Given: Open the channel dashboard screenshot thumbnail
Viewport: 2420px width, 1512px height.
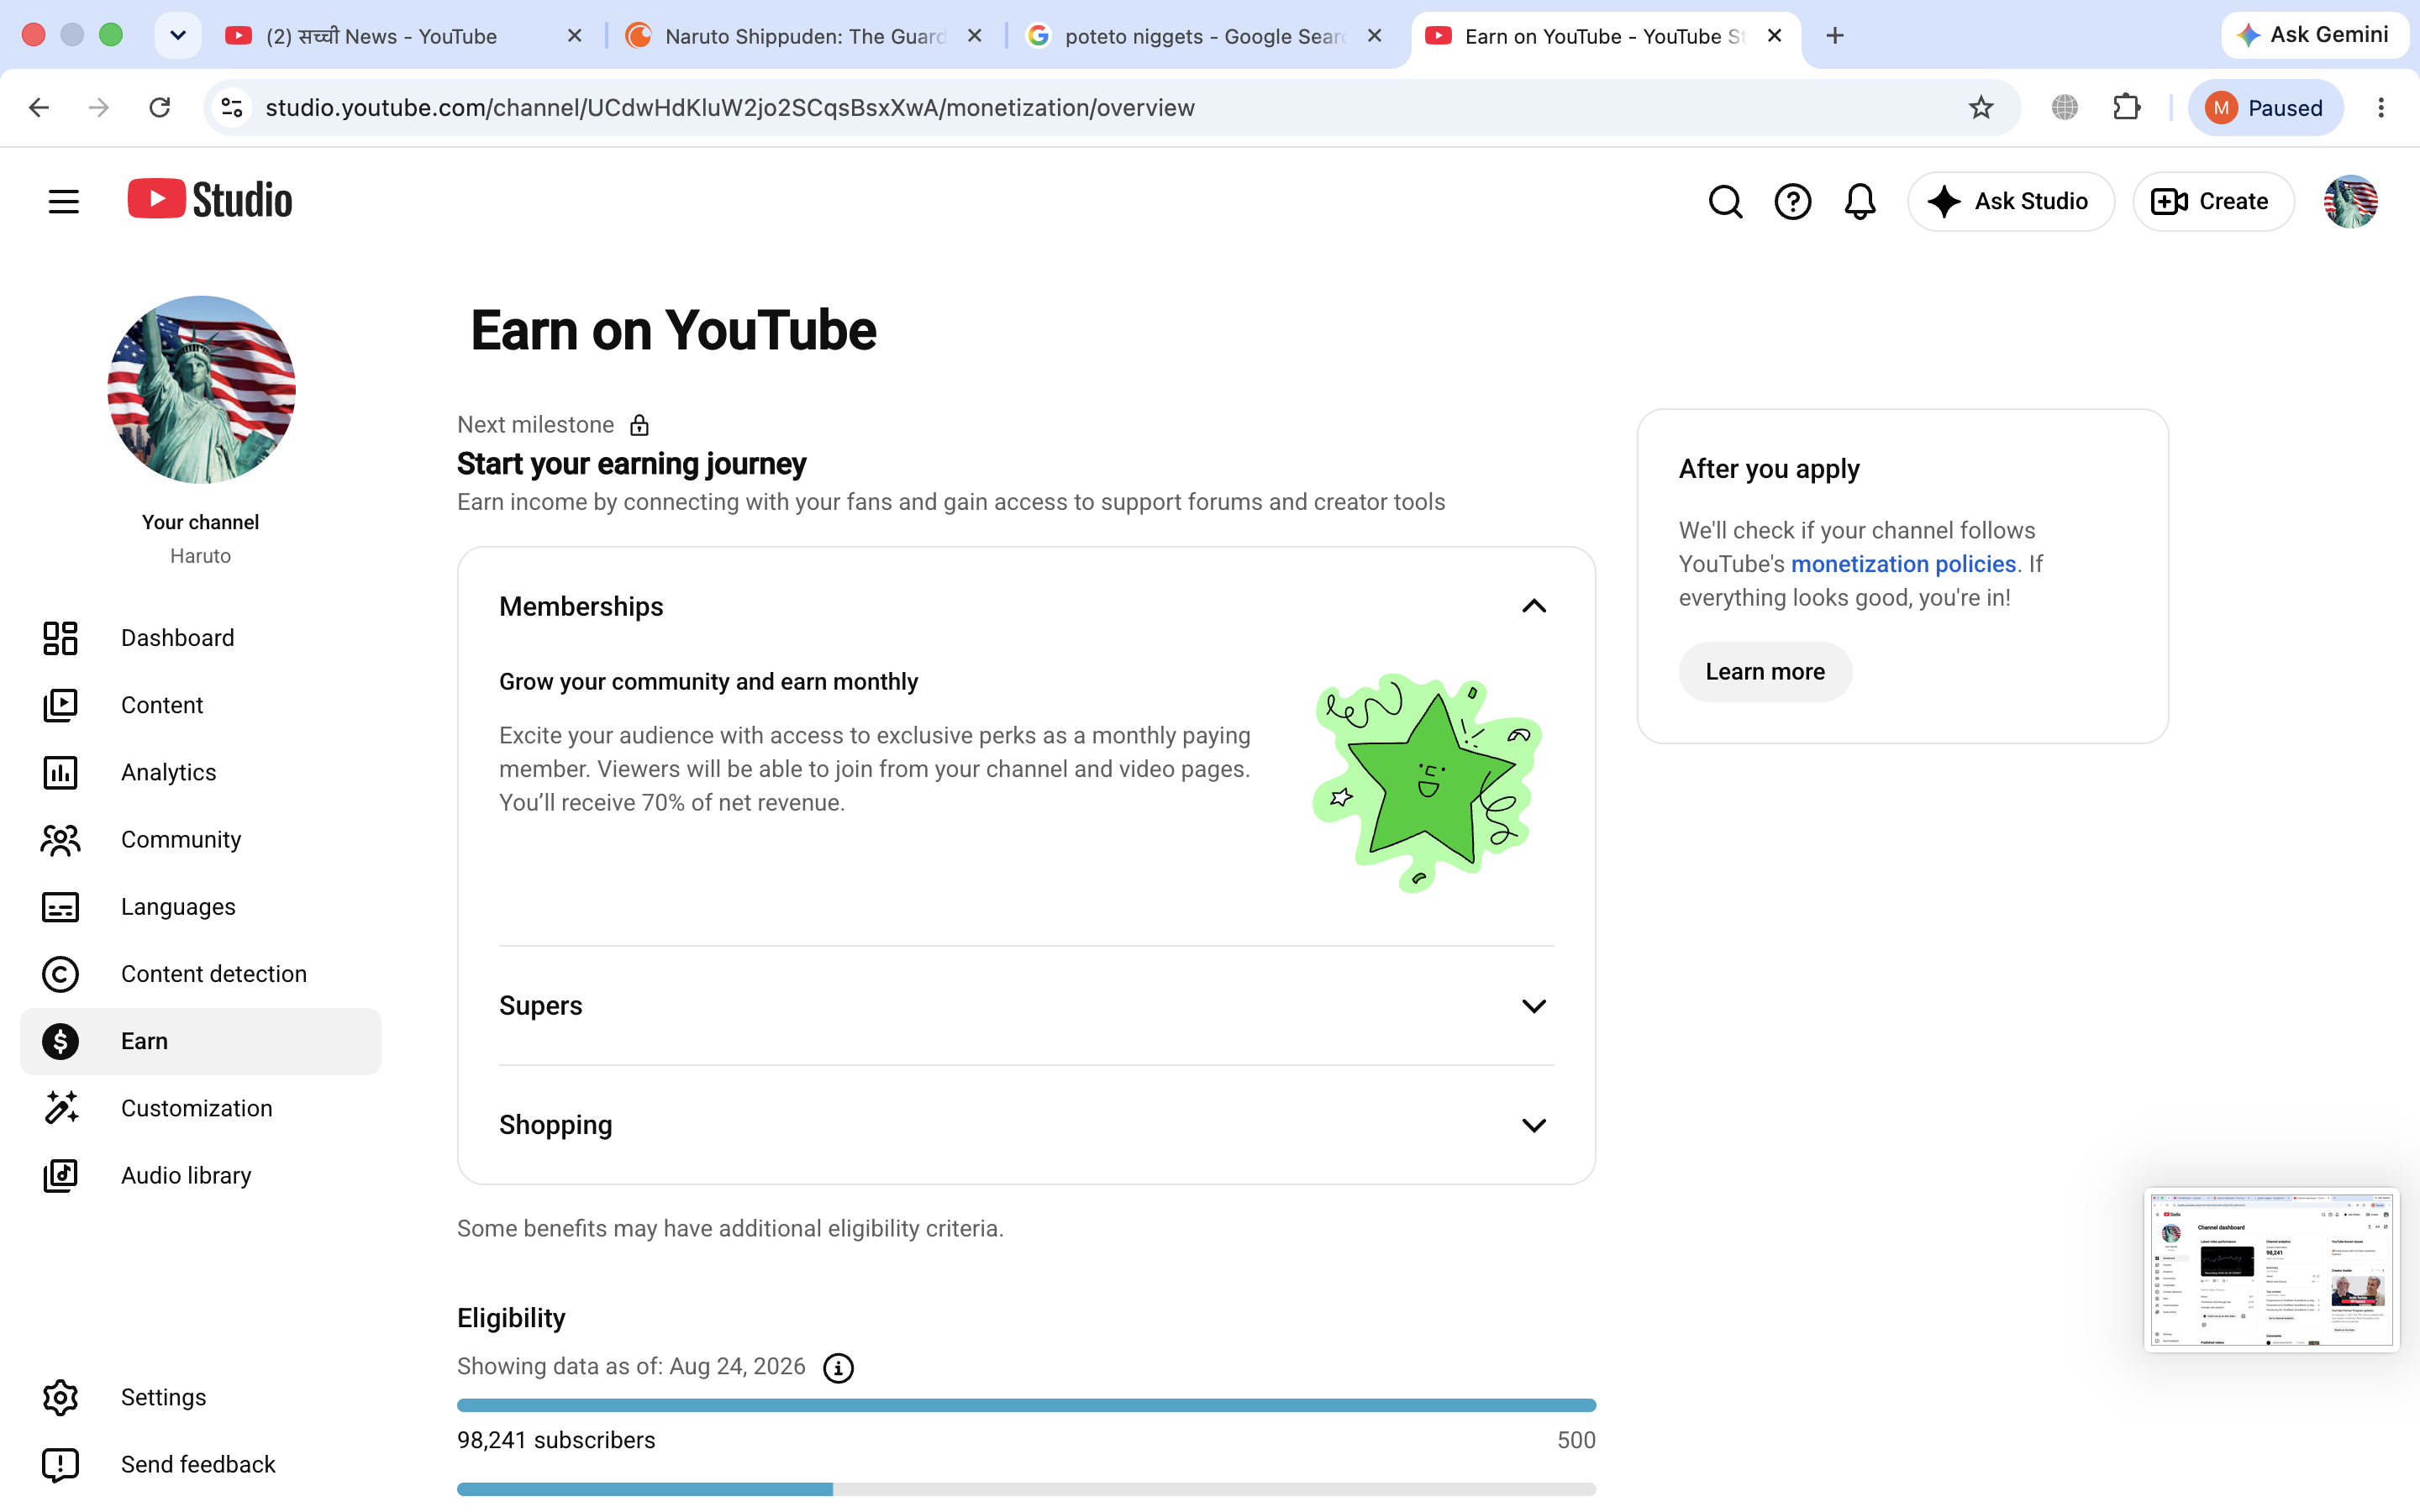Looking at the screenshot, I should (x=2271, y=1270).
